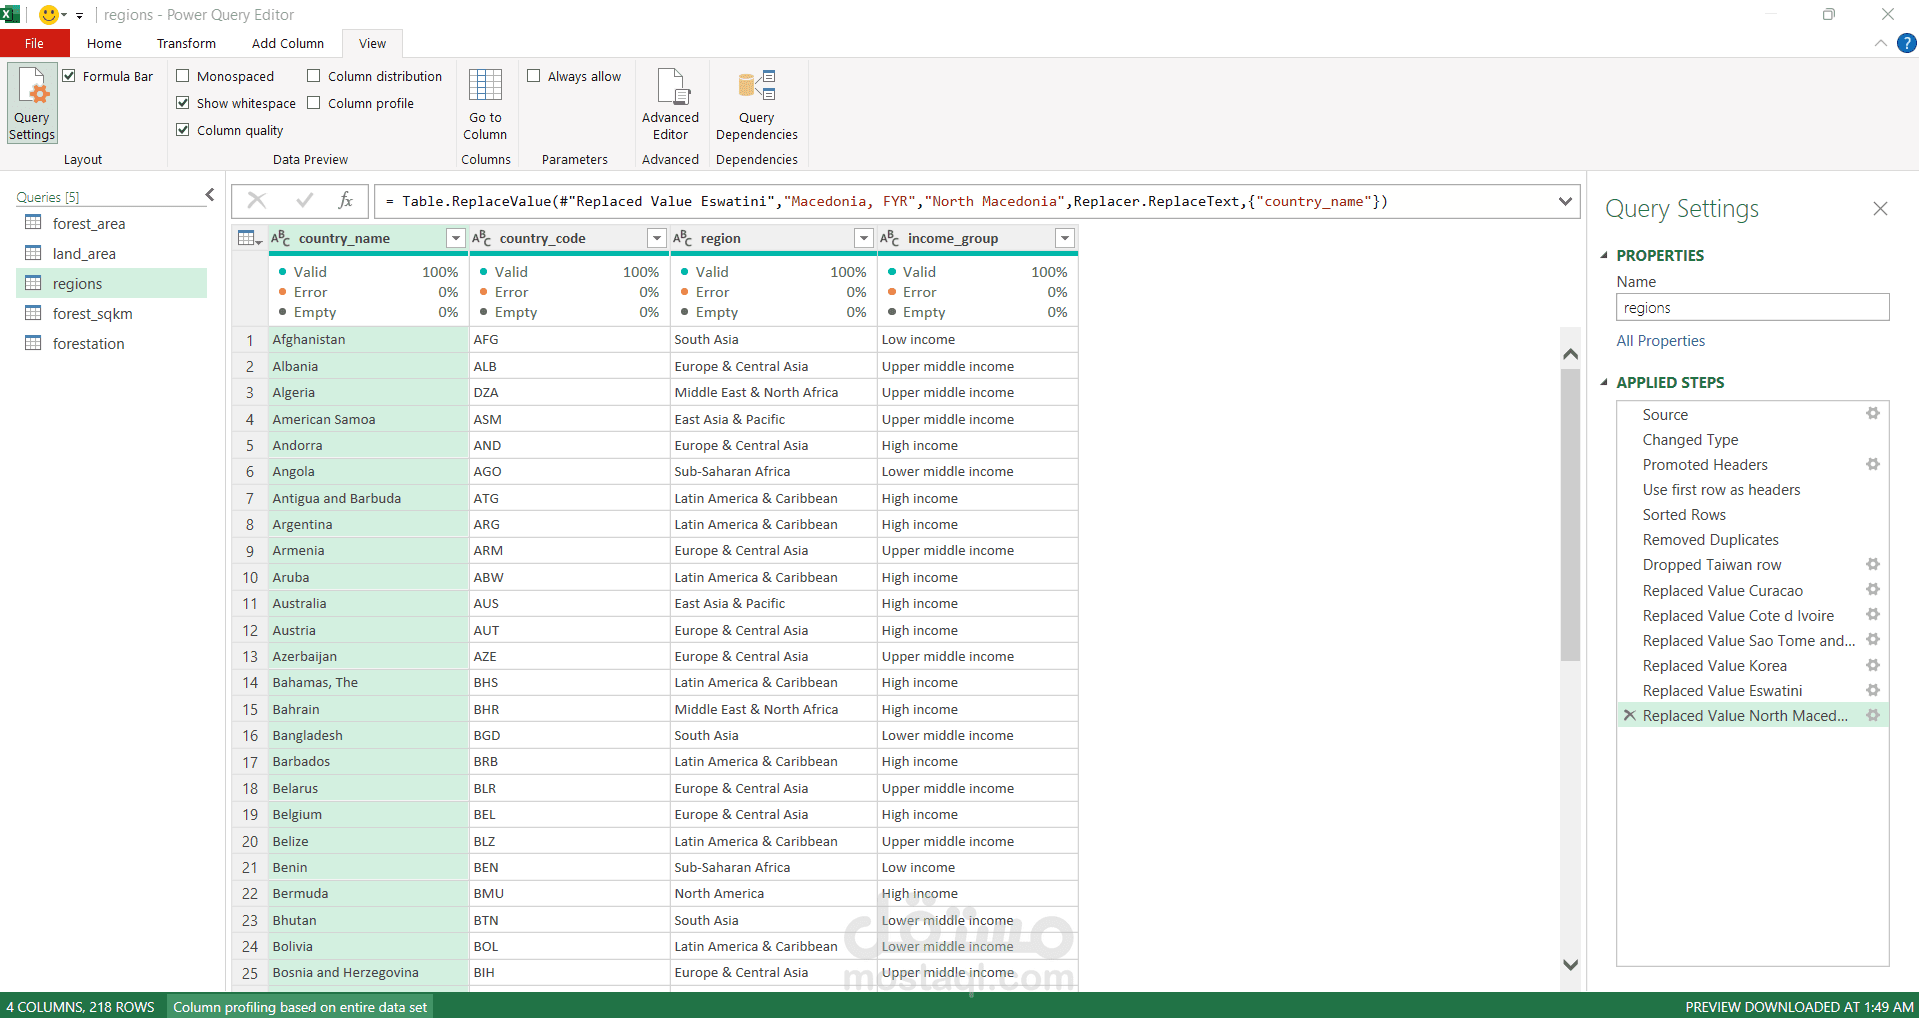Open the Advanced Editor
The height and width of the screenshot is (1018, 1919).
[670, 103]
